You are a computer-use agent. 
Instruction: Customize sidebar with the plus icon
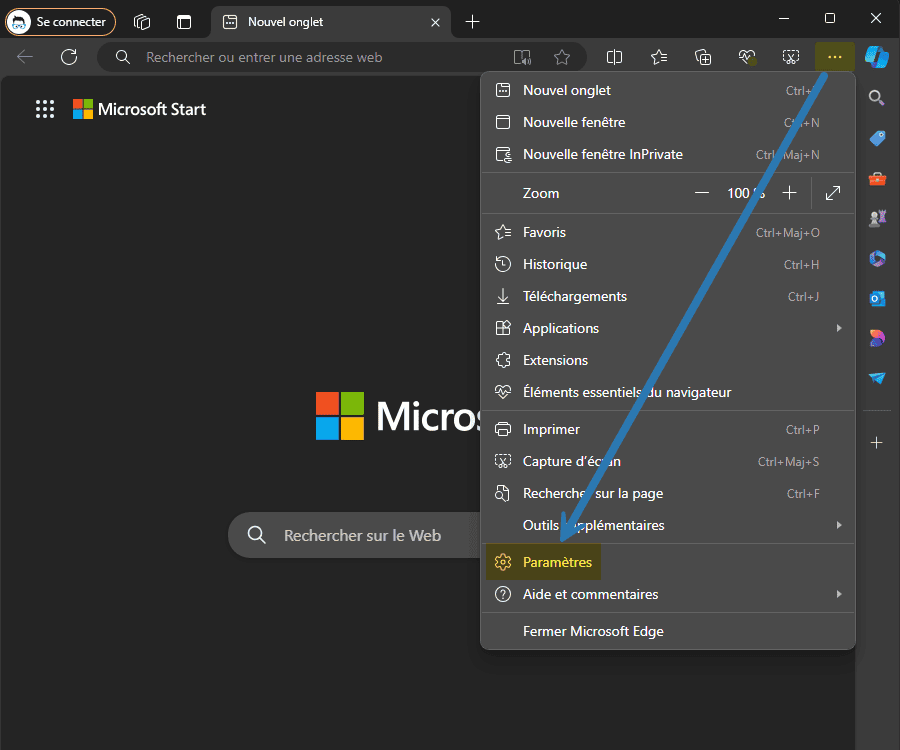coord(876,442)
